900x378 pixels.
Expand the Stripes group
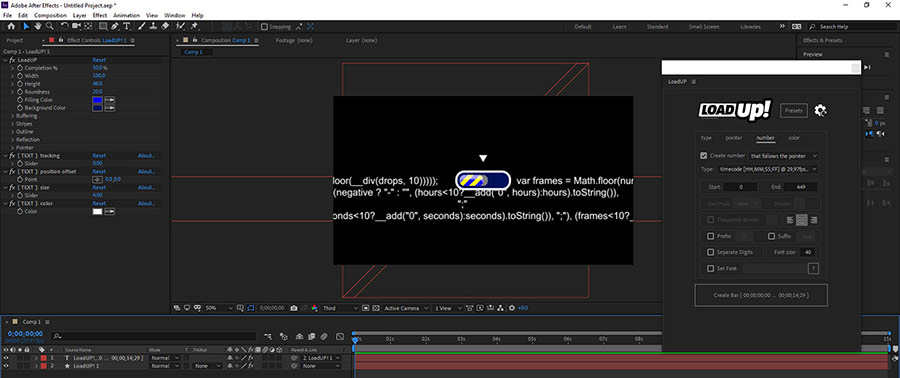[x=13, y=124]
